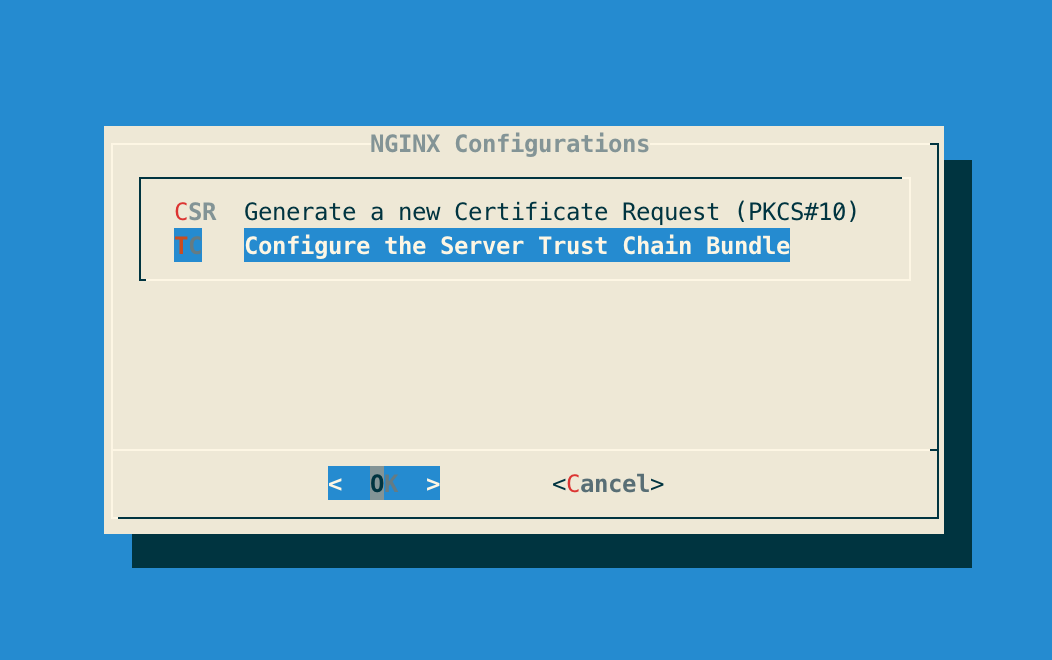Click the red C hotkey in Cancel
This screenshot has width=1052, height=660.
point(573,484)
